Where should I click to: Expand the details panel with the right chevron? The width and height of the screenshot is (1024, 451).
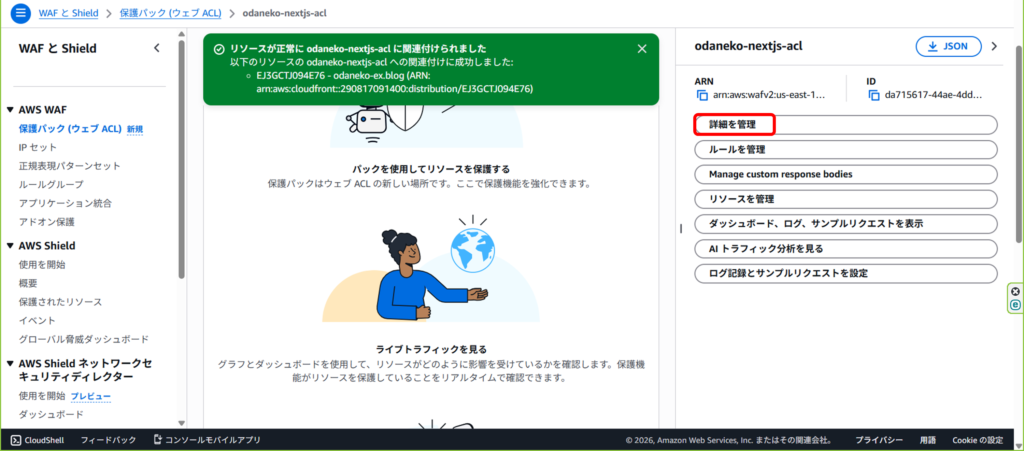[994, 46]
